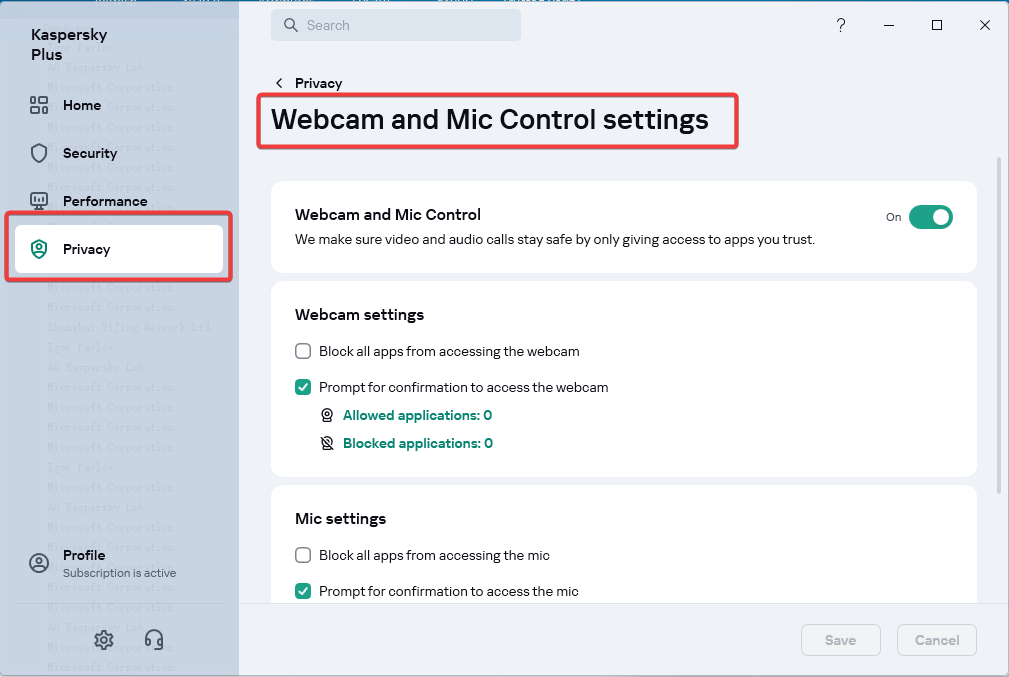Uncheck Prompt for confirmation to access the mic
Viewport: 1009px width, 677px height.
[x=303, y=591]
